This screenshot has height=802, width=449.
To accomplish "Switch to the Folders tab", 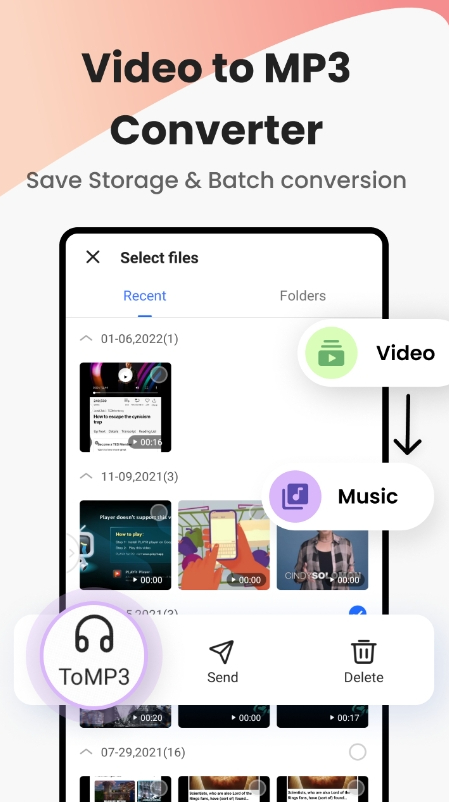I will click(303, 296).
